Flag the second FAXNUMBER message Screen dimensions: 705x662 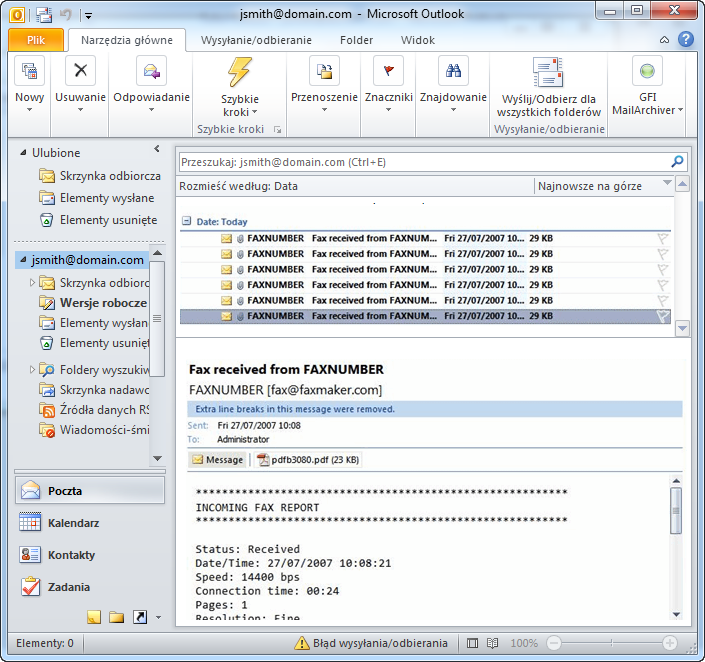[663, 254]
